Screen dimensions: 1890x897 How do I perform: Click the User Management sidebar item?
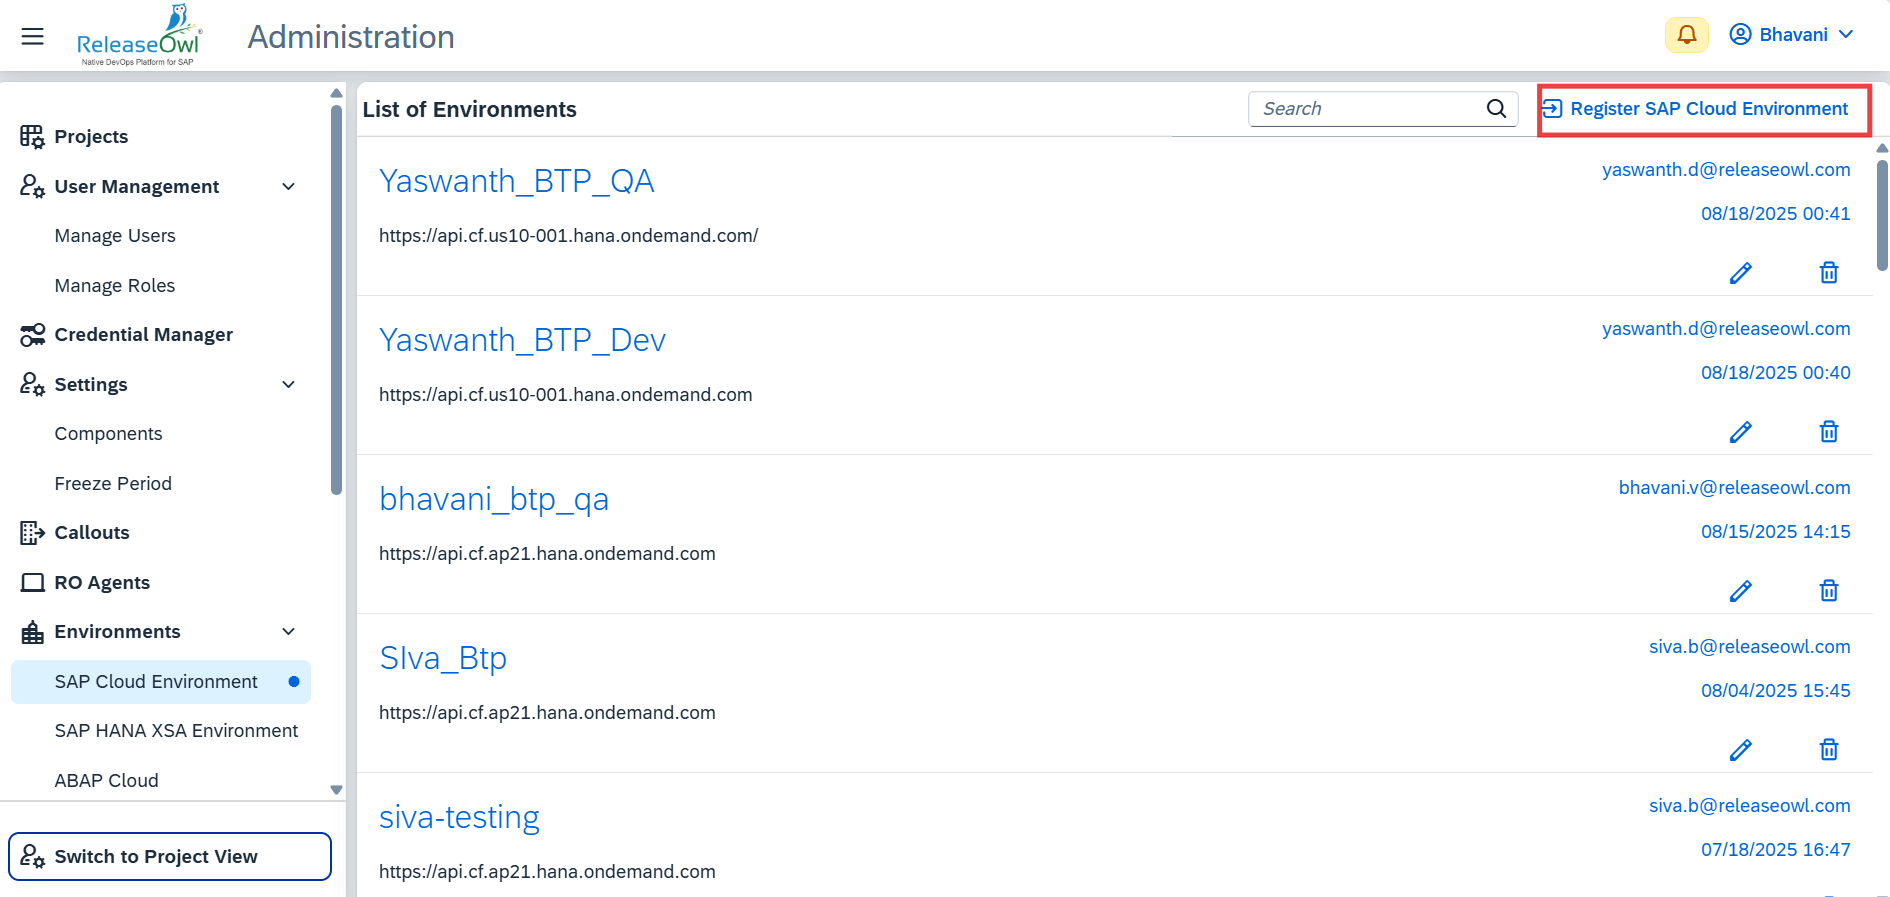[136, 187]
